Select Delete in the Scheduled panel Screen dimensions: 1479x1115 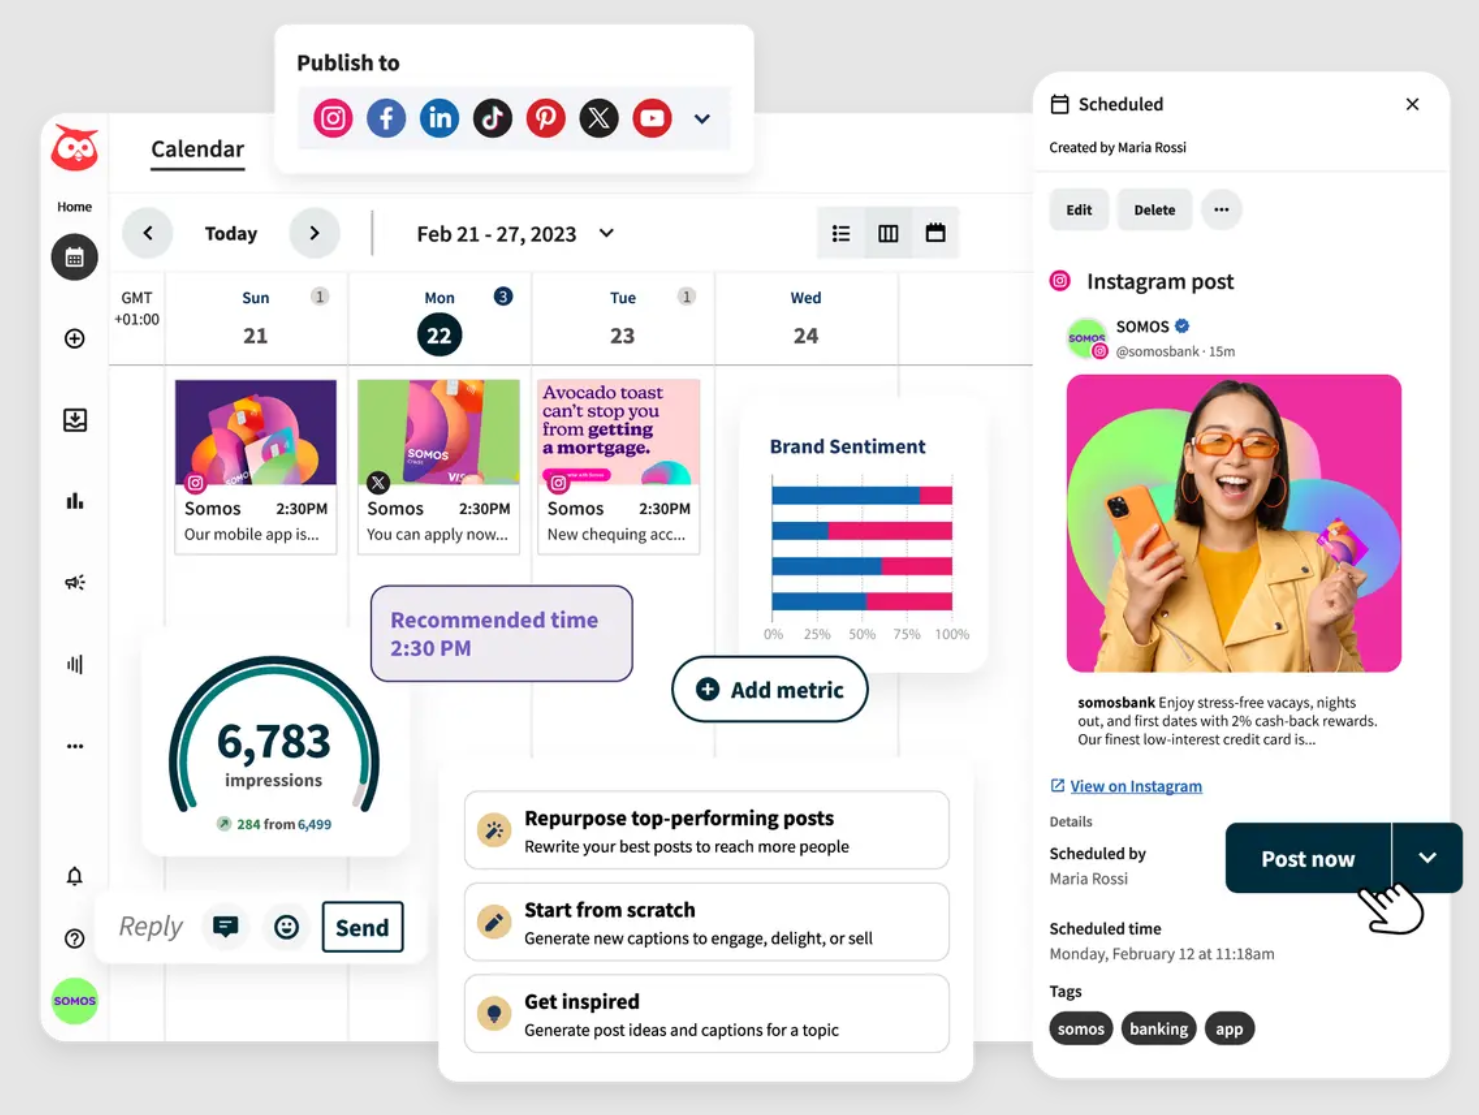pyautogui.click(x=1154, y=209)
